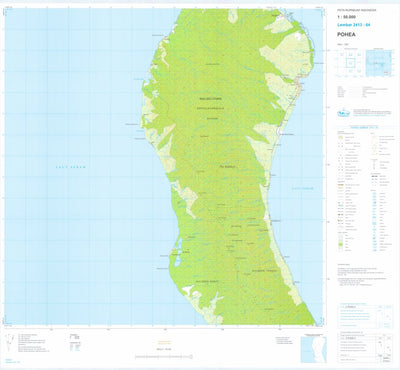This screenshot has height=370, width=400.
Task: Click the graphic scale bar below the map
Action: pyautogui.click(x=164, y=357)
